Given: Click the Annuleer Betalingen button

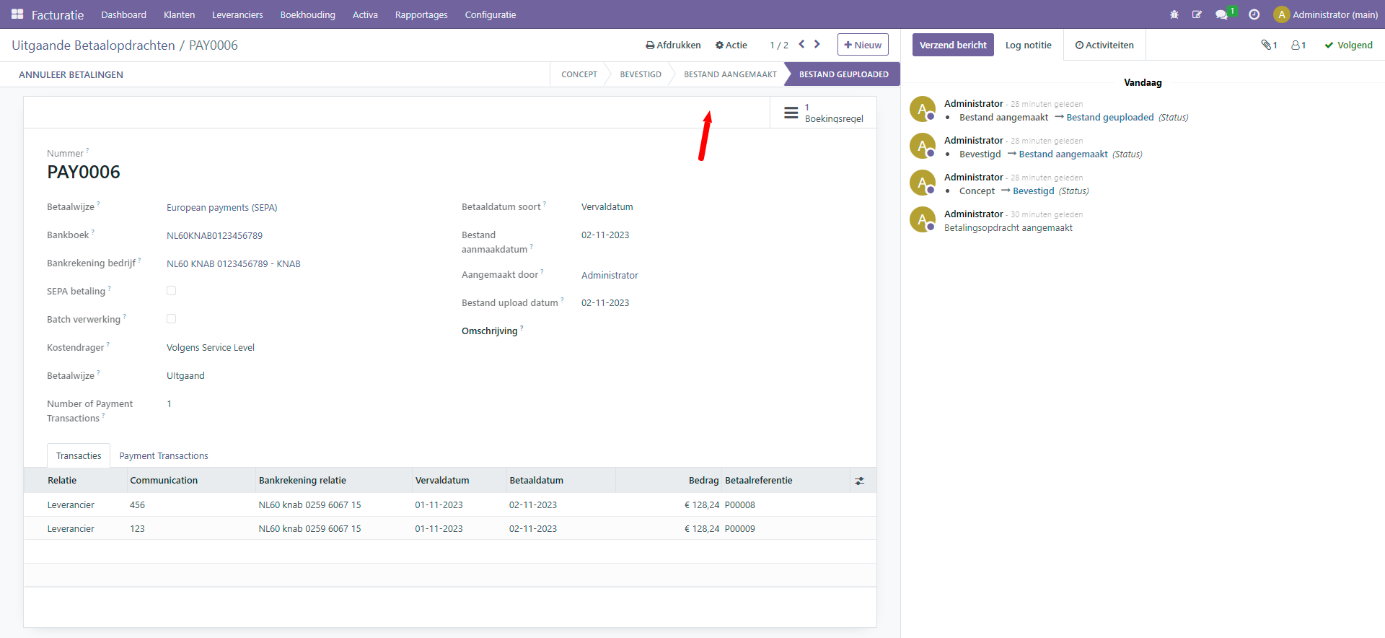Looking at the screenshot, I should tap(71, 75).
